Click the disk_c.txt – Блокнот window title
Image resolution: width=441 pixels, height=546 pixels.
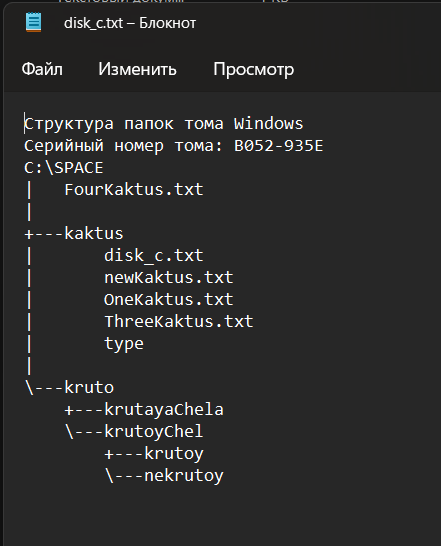point(130,23)
